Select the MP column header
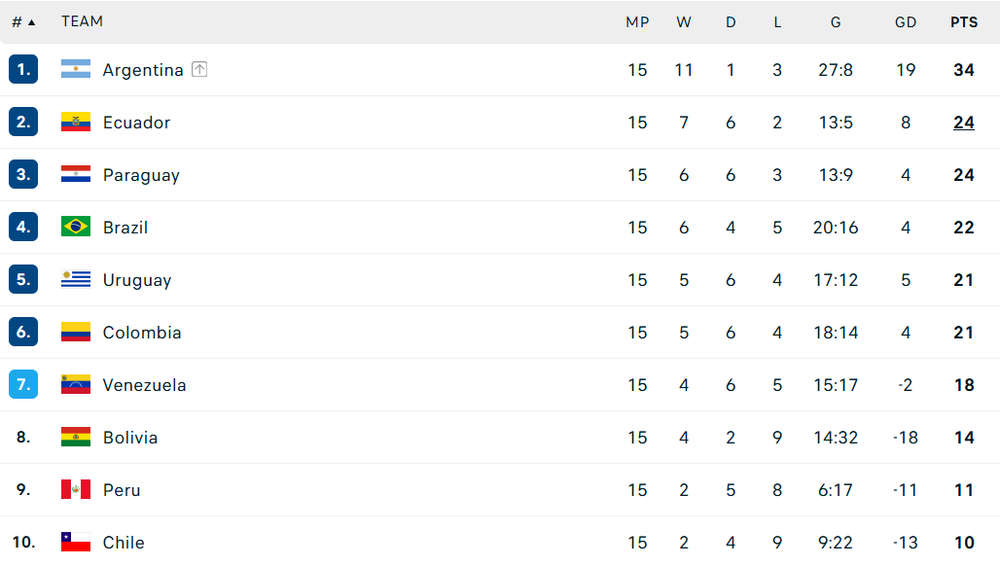Viewport: 1000px width, 566px height. 637,22
